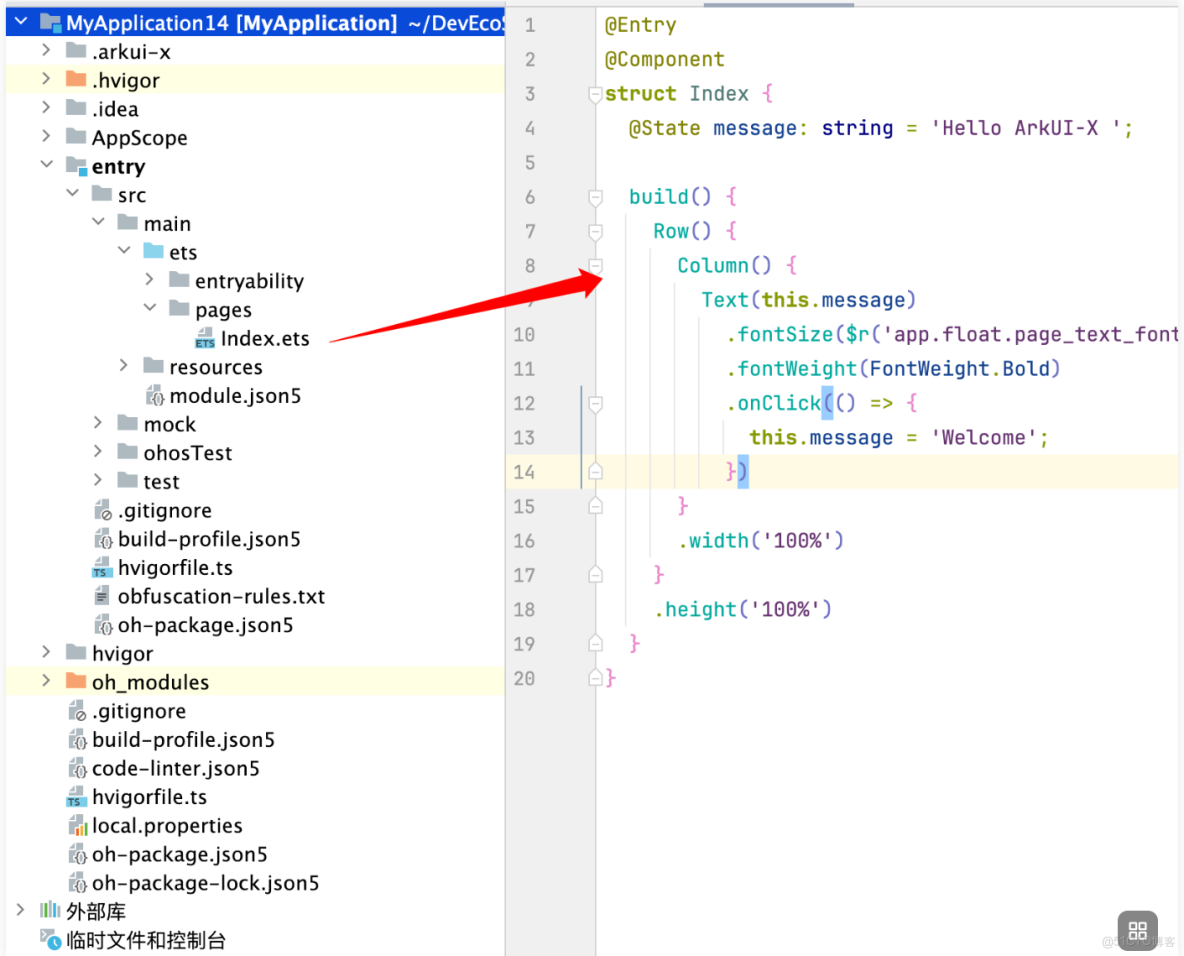Image resolution: width=1184 pixels, height=956 pixels.
Task: Click the local.properties file icon
Action: click(78, 826)
